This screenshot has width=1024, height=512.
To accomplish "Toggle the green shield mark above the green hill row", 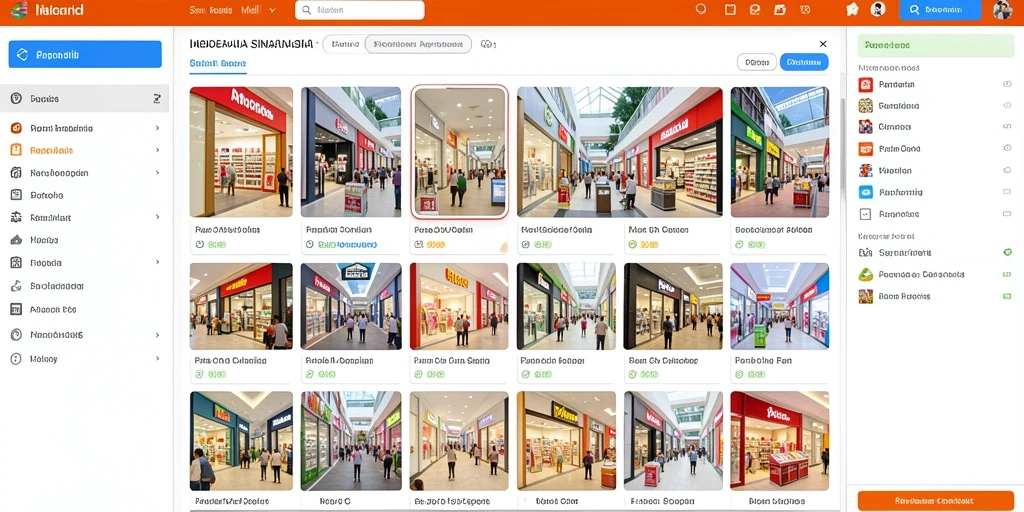I will [1006, 252].
